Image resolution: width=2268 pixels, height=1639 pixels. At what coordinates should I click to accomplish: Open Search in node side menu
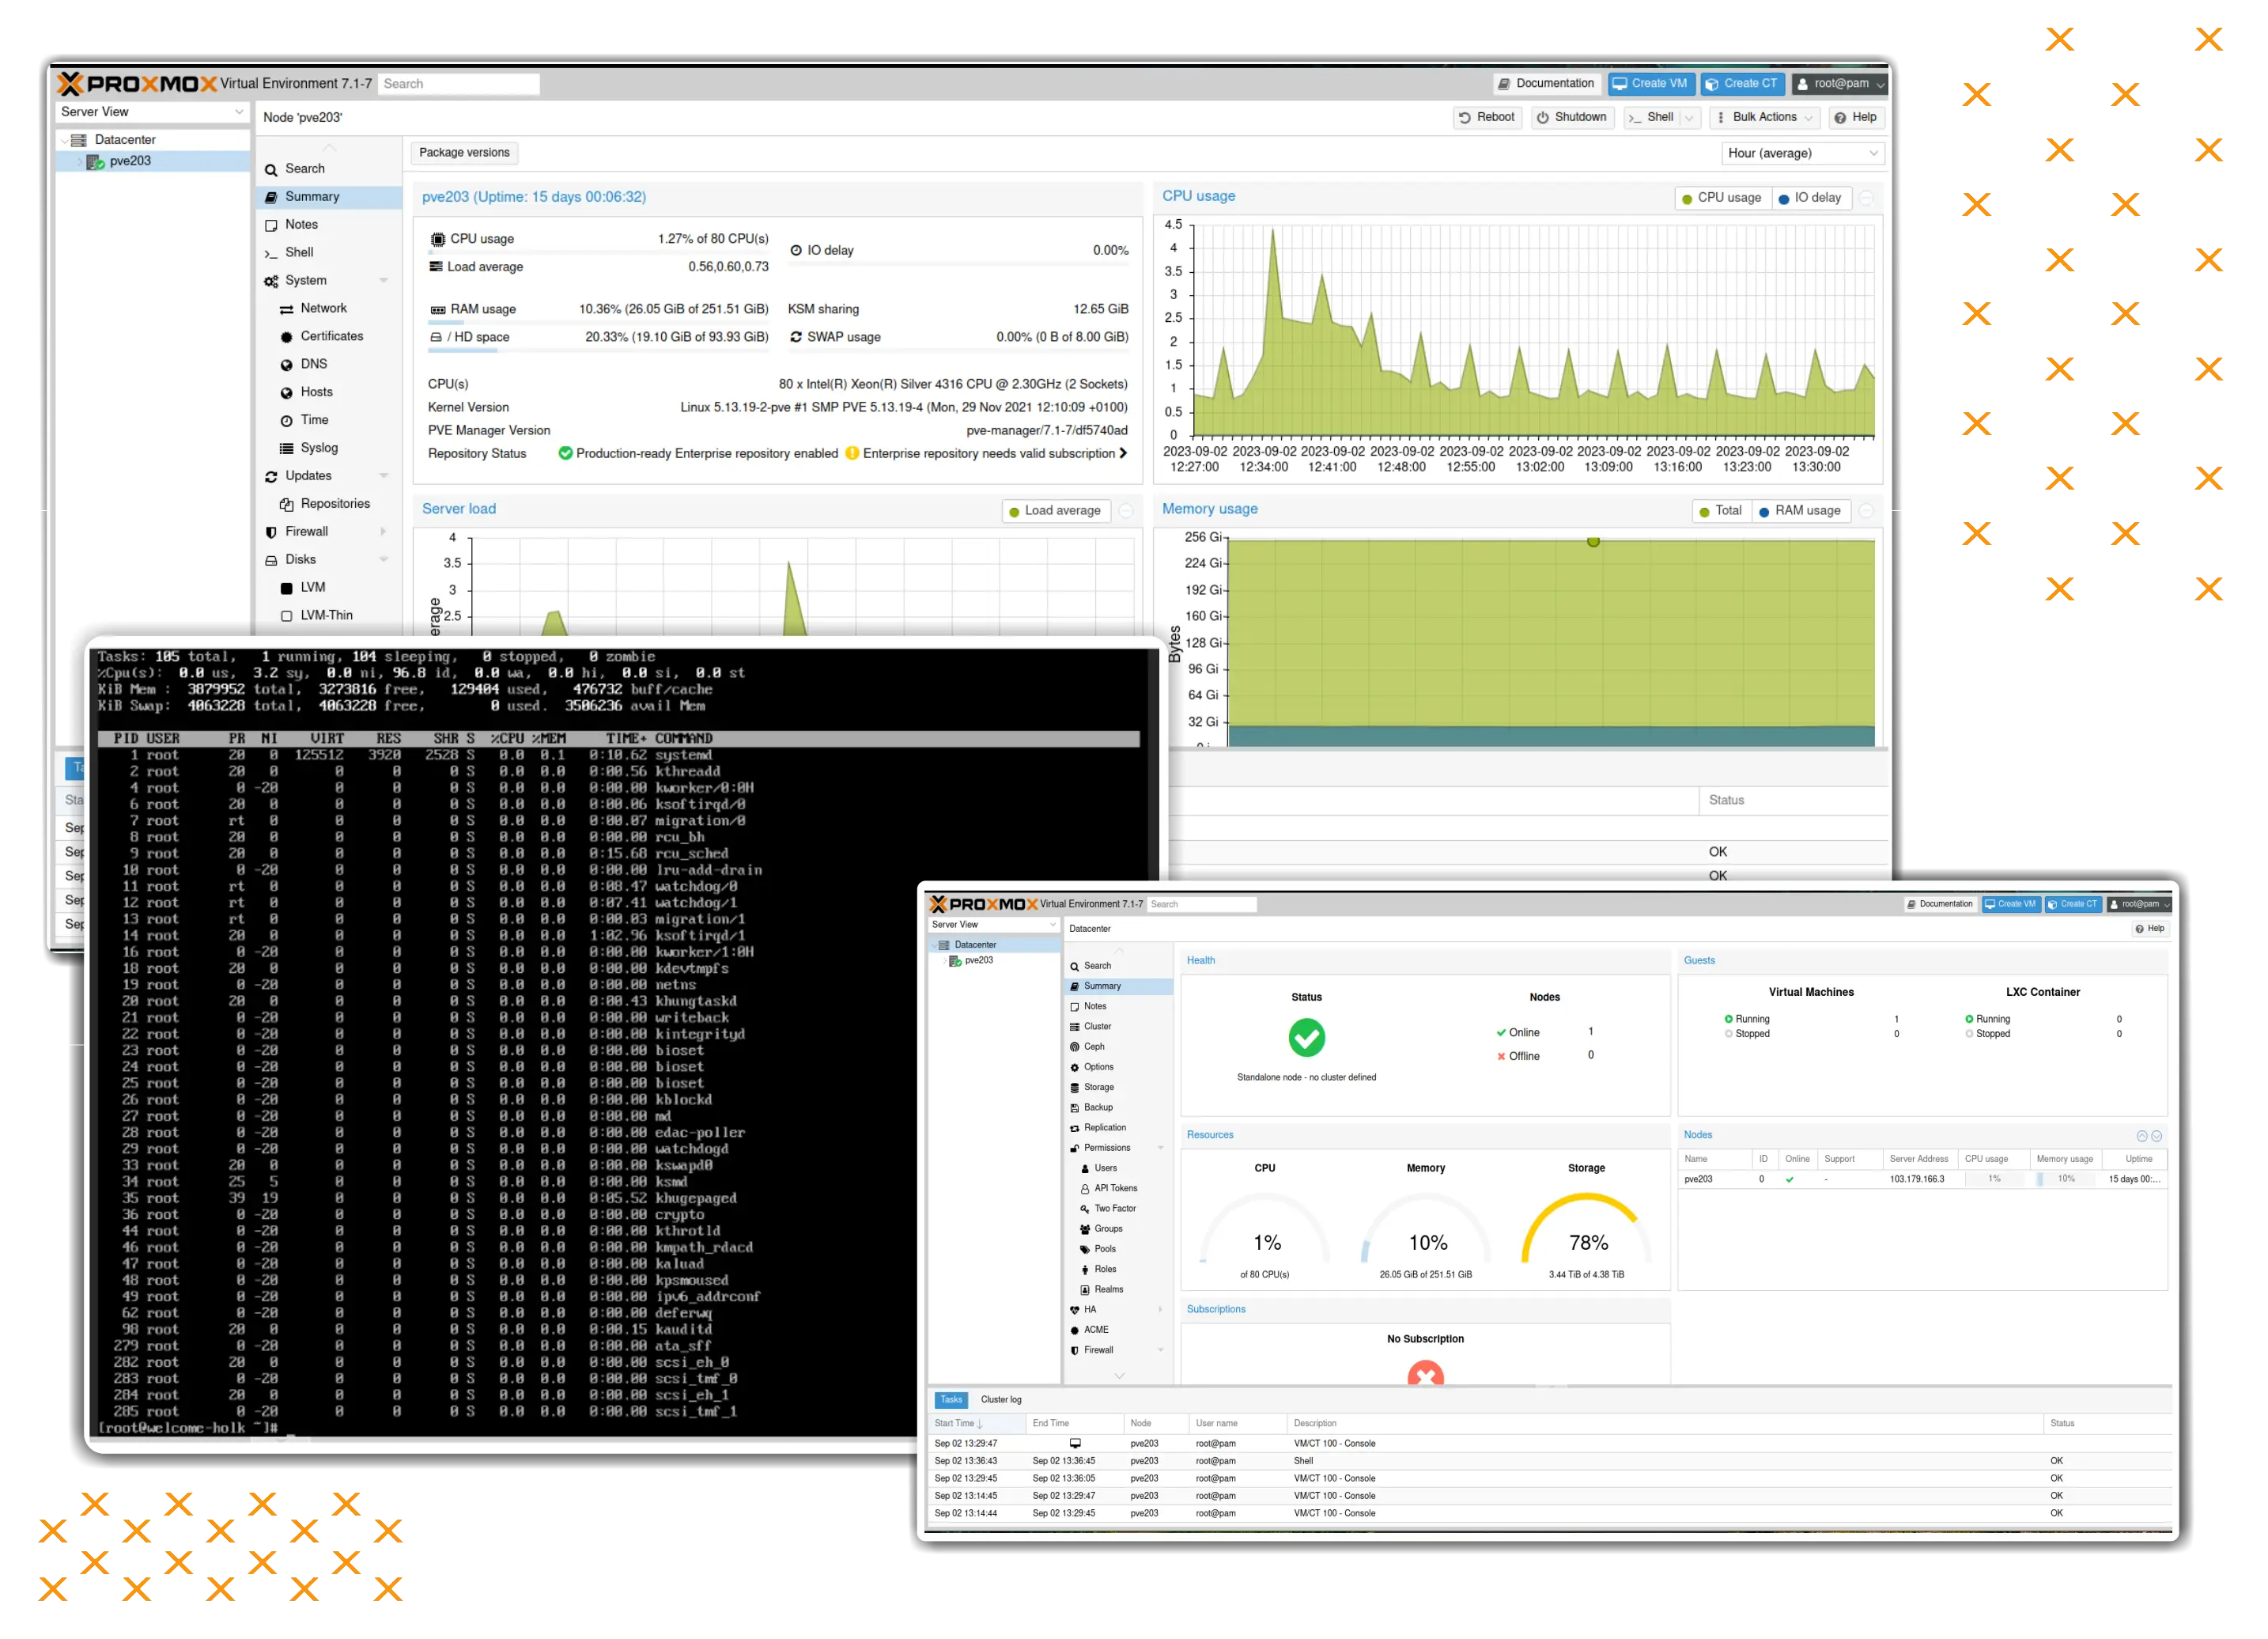point(305,169)
